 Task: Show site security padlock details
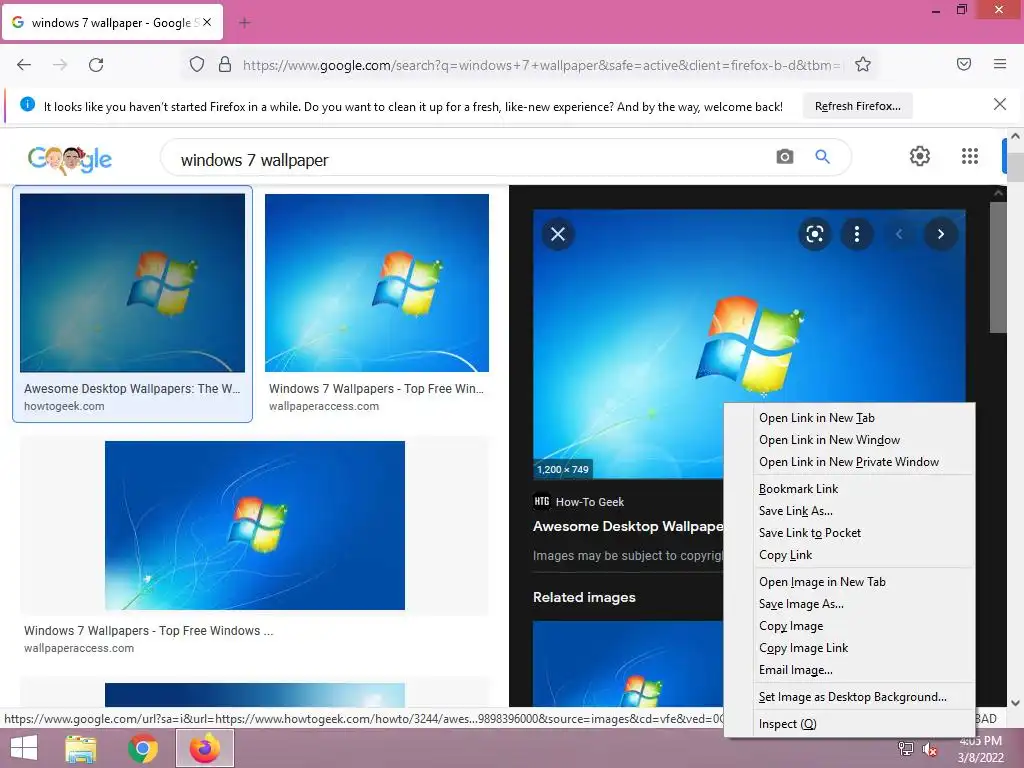point(225,65)
